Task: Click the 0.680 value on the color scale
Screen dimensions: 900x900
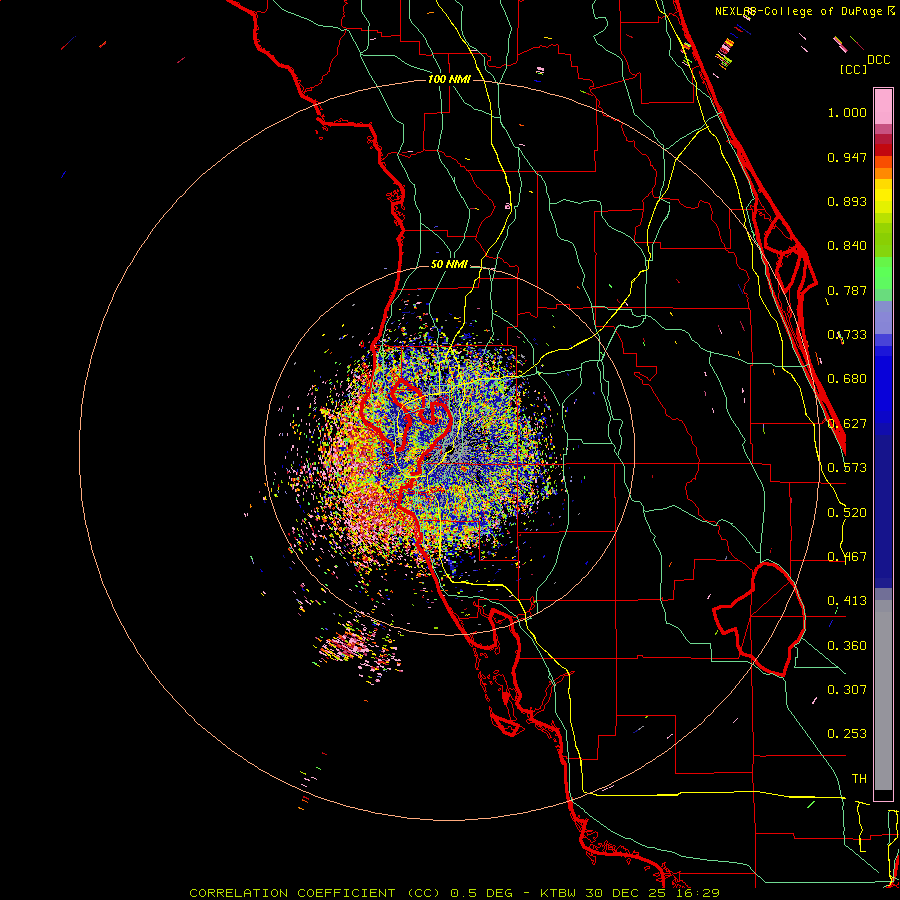Action: pos(847,379)
